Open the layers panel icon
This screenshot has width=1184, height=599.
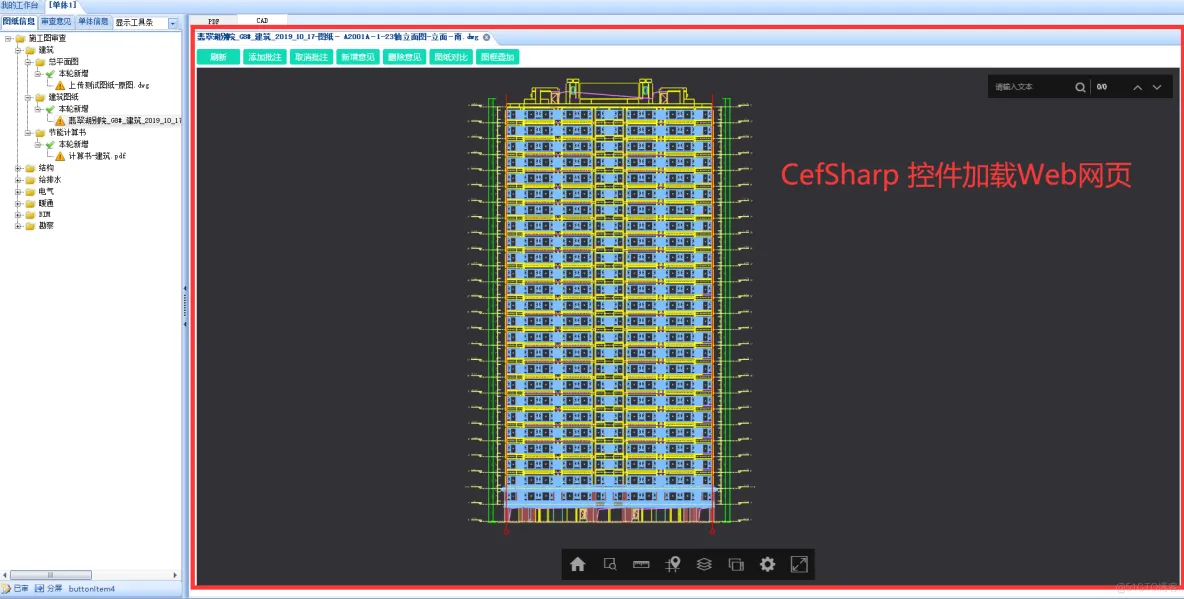pyautogui.click(x=704, y=564)
